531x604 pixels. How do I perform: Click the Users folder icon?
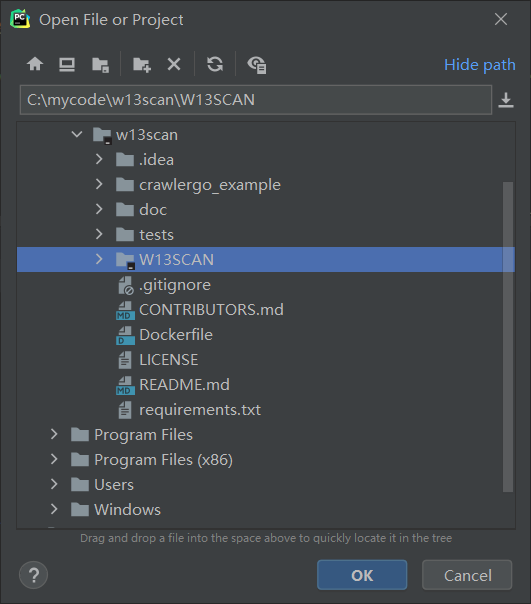click(x=80, y=485)
